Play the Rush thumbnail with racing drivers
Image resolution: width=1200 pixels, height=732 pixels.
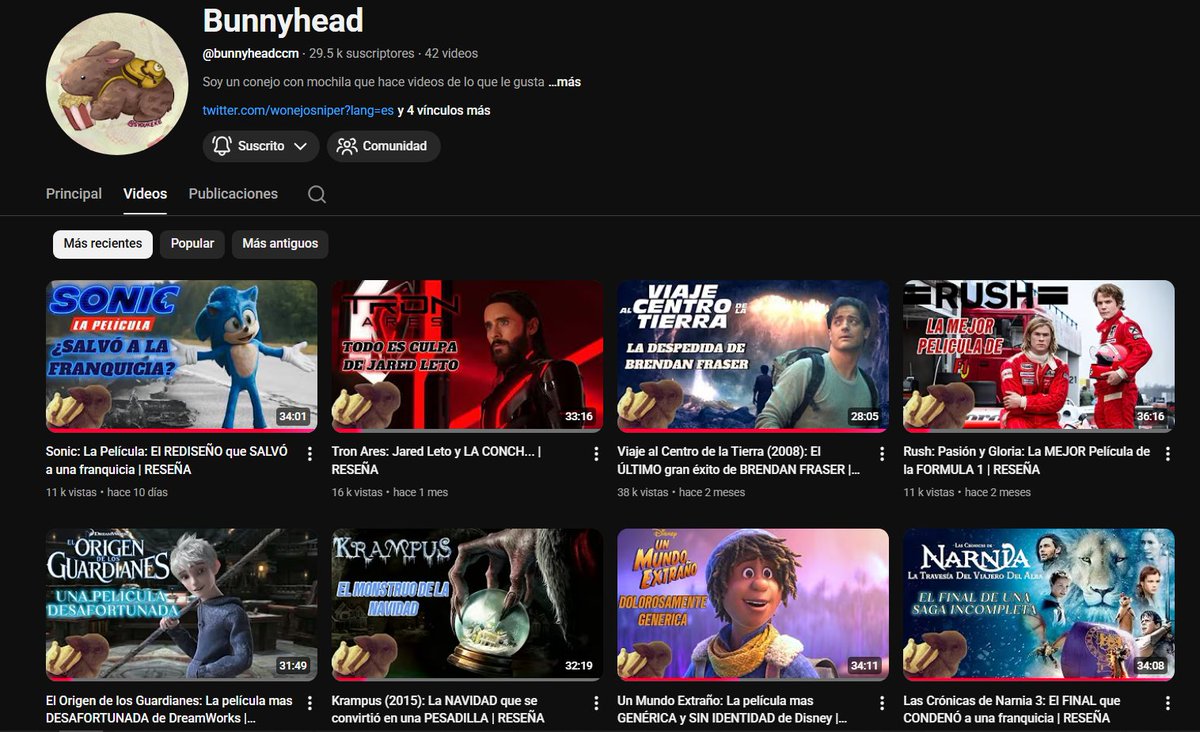[x=1039, y=356]
